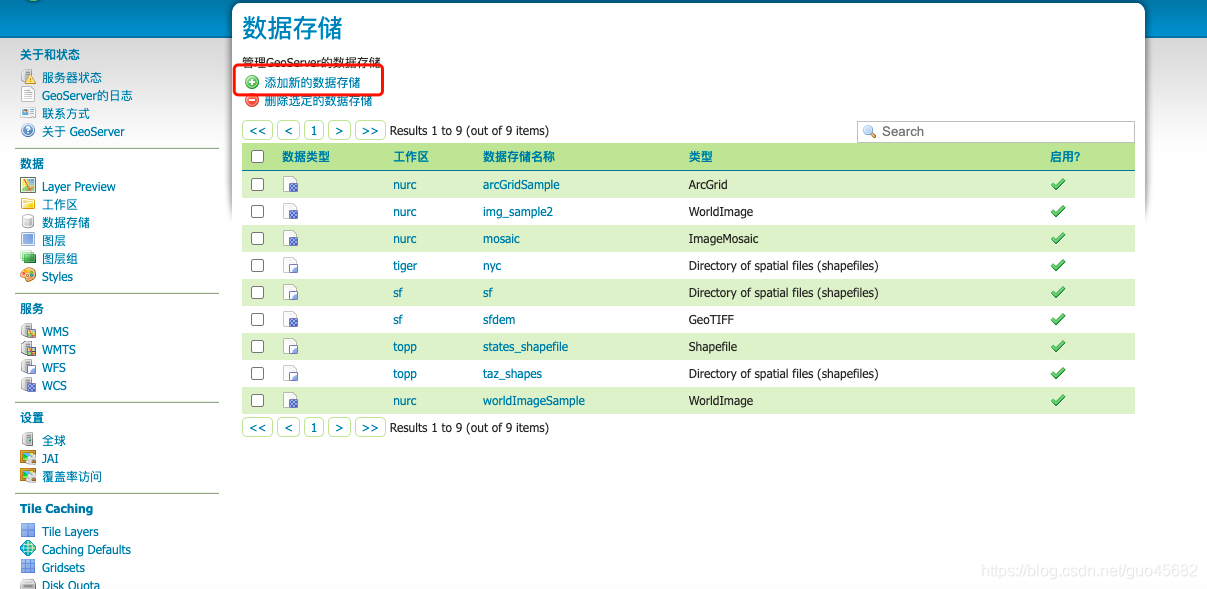Check the taz_shapes row checkbox
The height and width of the screenshot is (589, 1207).
point(258,373)
